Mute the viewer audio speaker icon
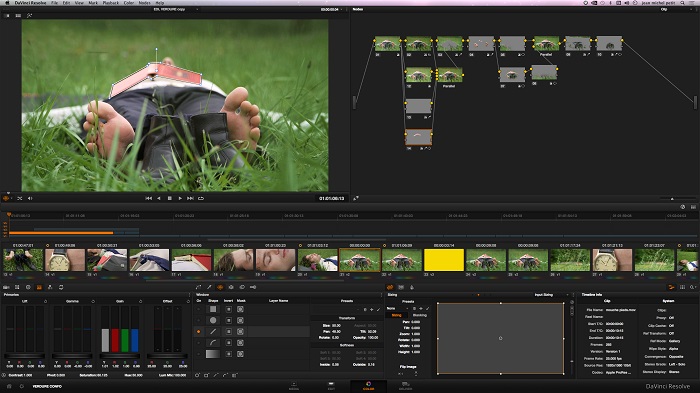This screenshot has height=393, width=700. (x=30, y=198)
